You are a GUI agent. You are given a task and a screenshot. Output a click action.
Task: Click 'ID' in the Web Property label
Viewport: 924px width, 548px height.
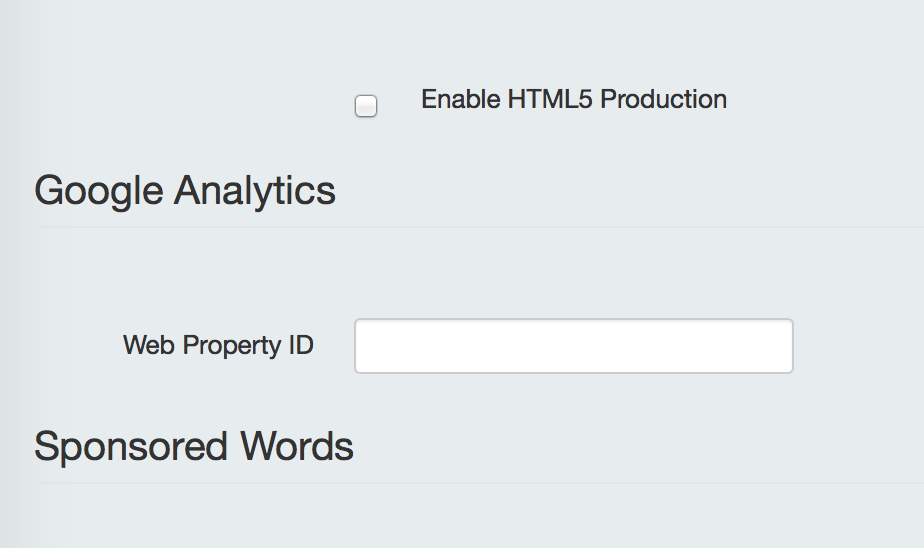[x=301, y=345]
